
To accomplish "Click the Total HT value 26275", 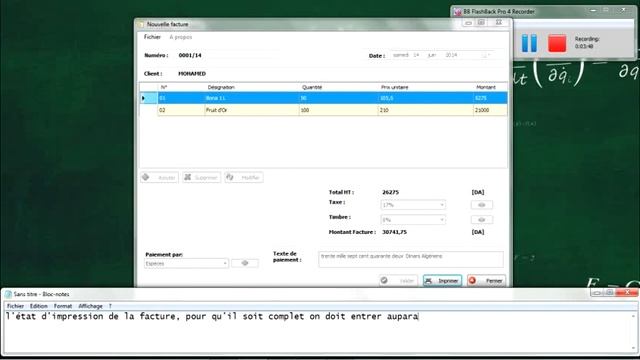I will pos(391,192).
